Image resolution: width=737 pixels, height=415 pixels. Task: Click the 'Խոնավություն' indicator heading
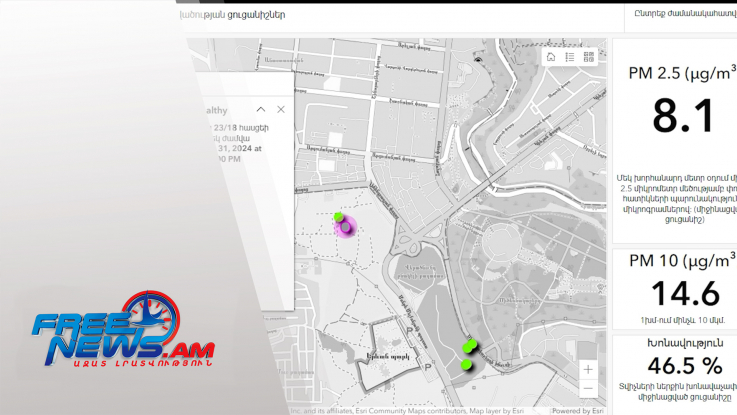(x=685, y=343)
